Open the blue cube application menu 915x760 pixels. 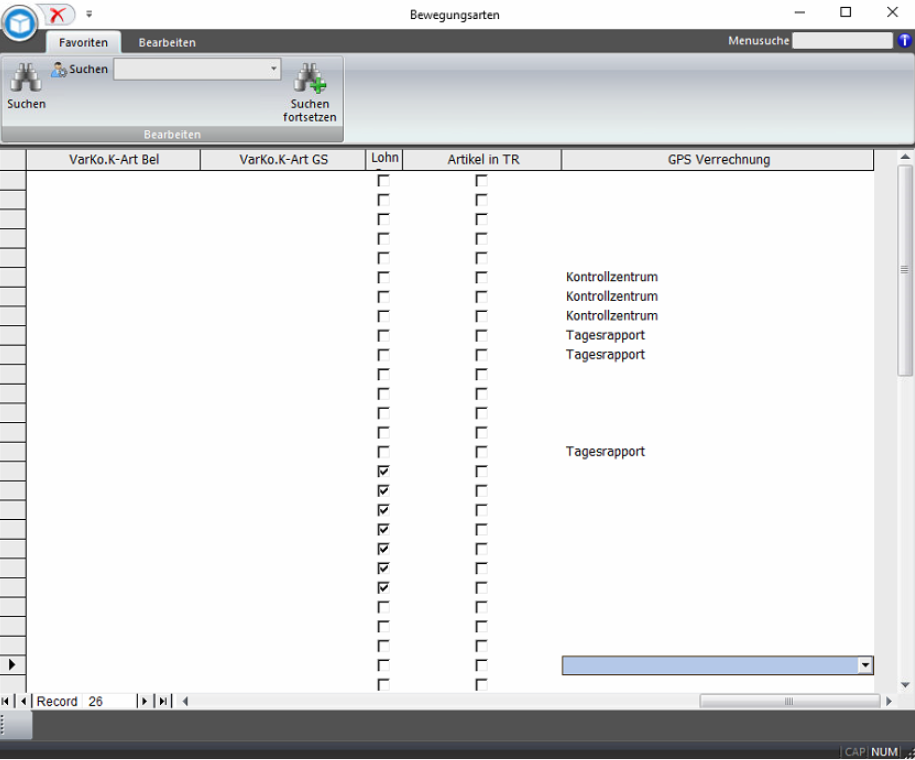[19, 22]
